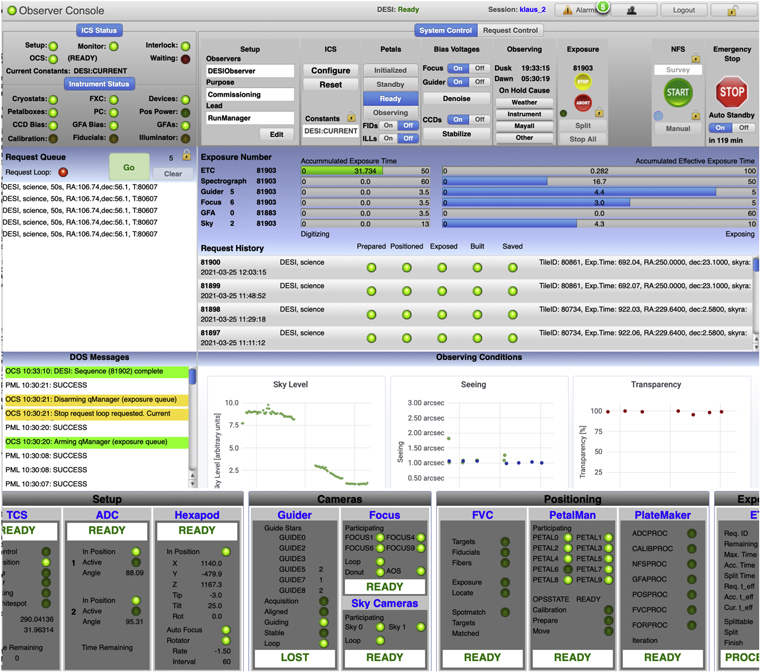Unlock the Request Queue padlock

186,156
